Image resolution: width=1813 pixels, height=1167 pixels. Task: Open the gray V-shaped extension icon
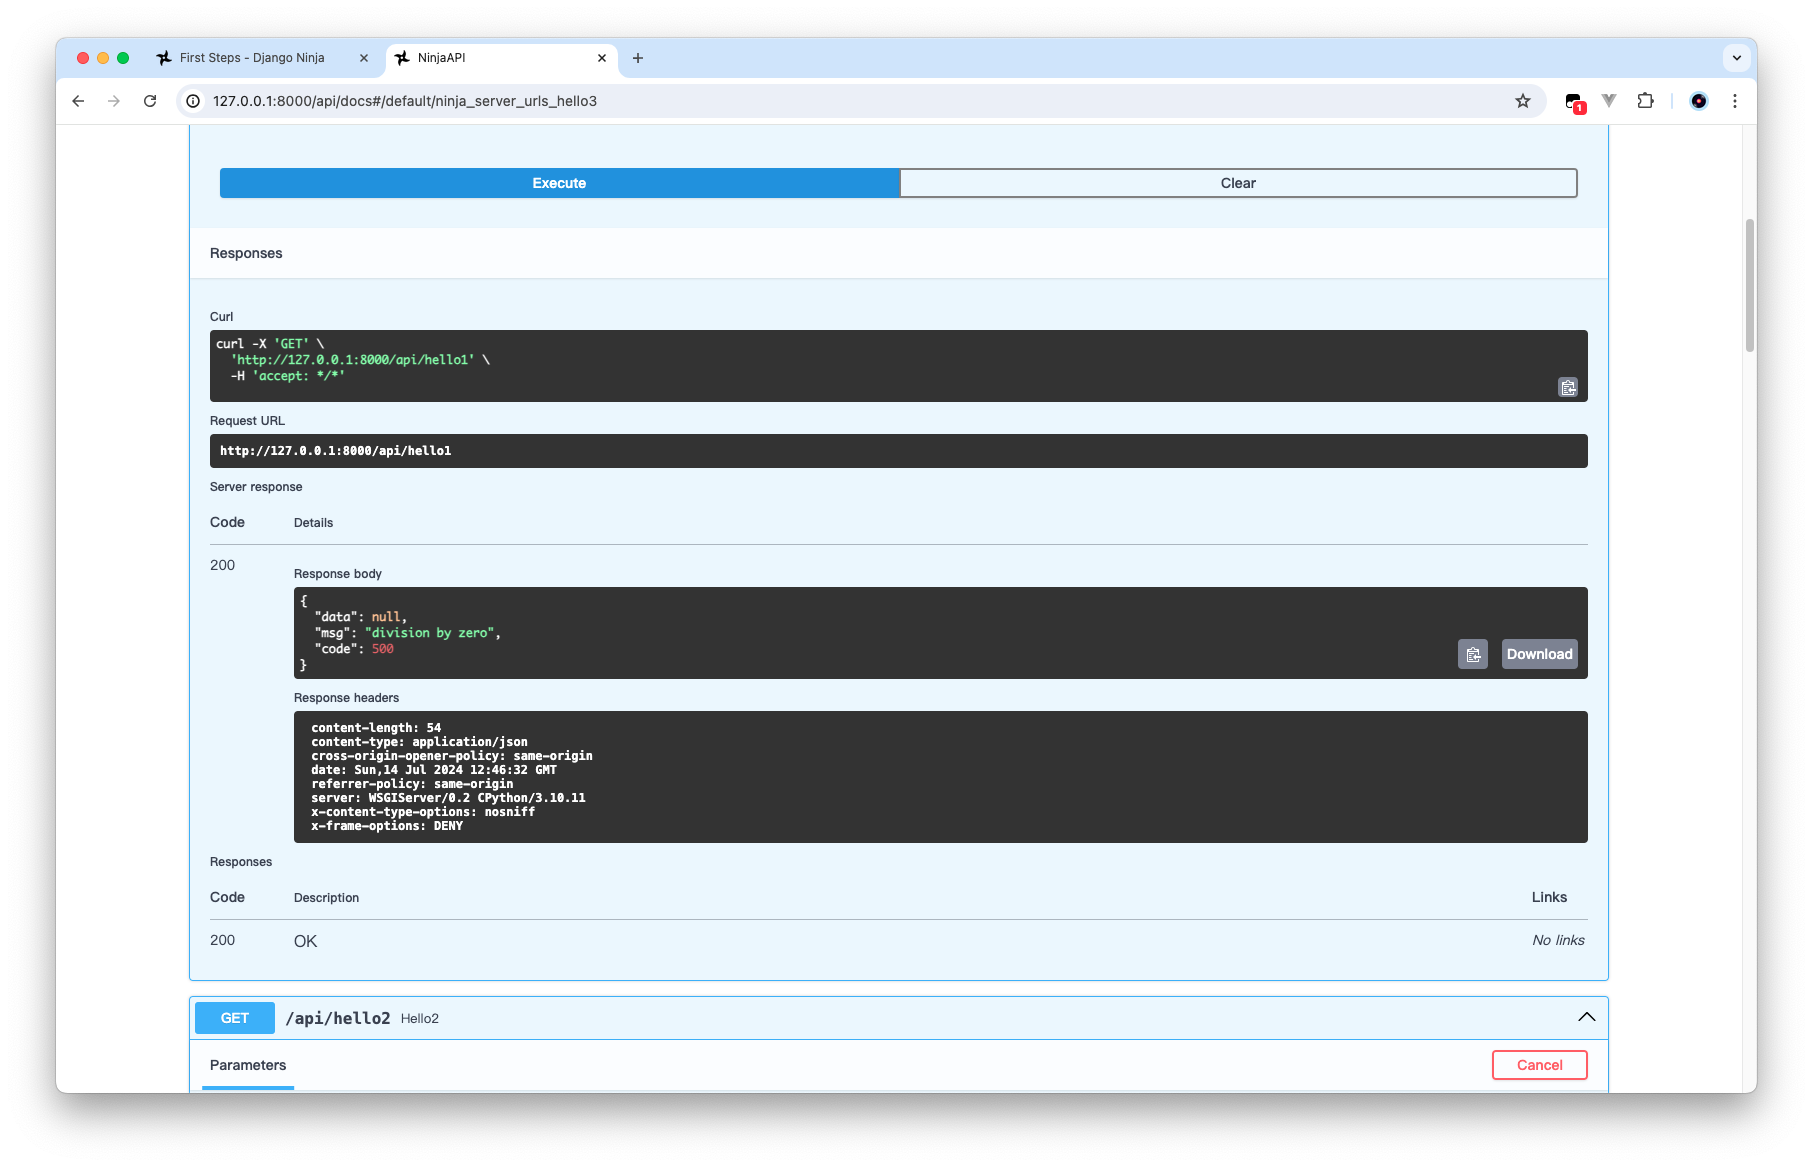pyautogui.click(x=1609, y=101)
